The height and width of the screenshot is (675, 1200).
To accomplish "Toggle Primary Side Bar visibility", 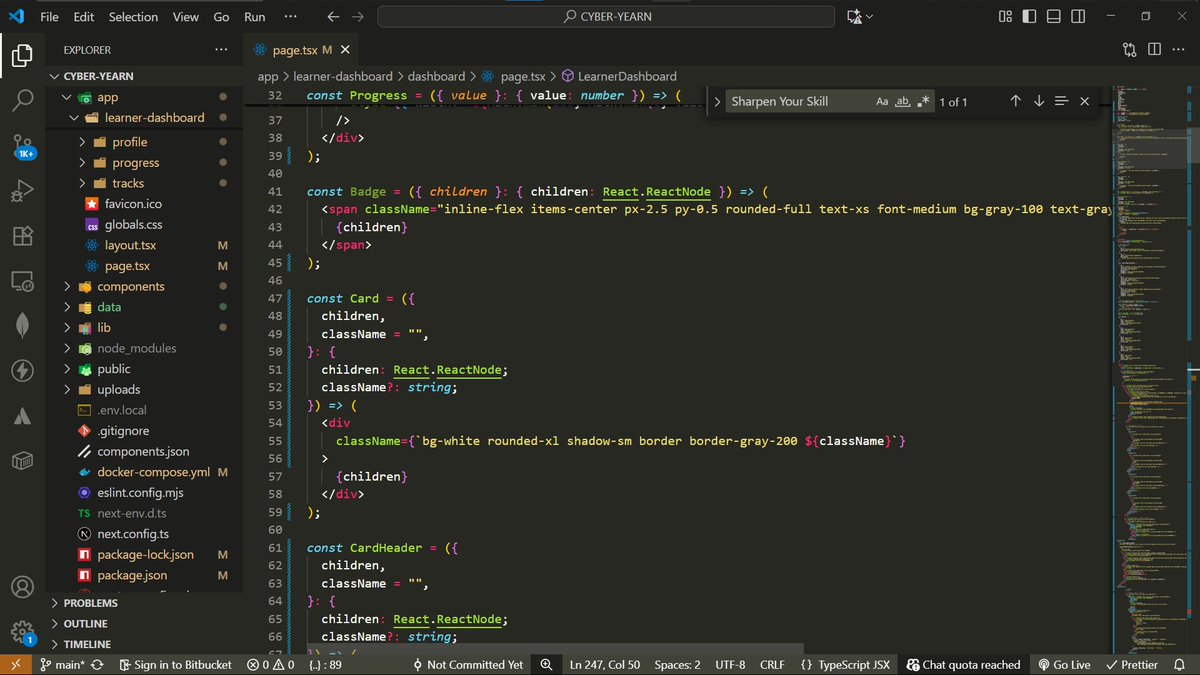I will tap(1030, 17).
